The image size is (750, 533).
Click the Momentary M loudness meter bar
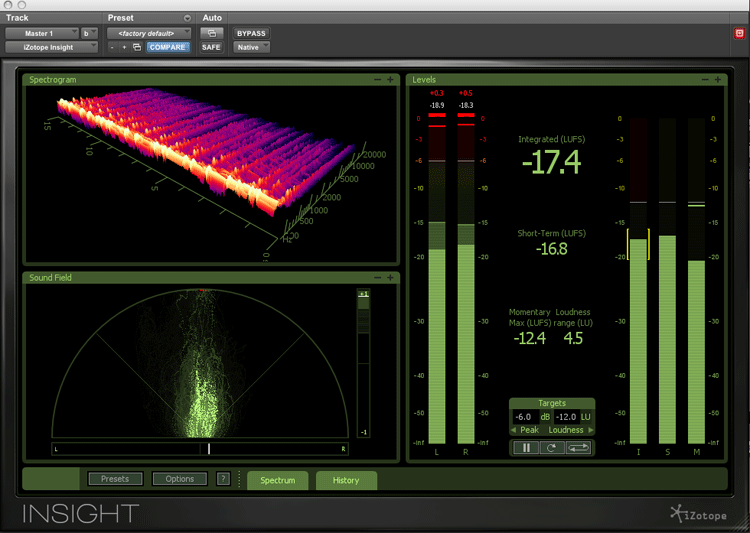(x=696, y=281)
